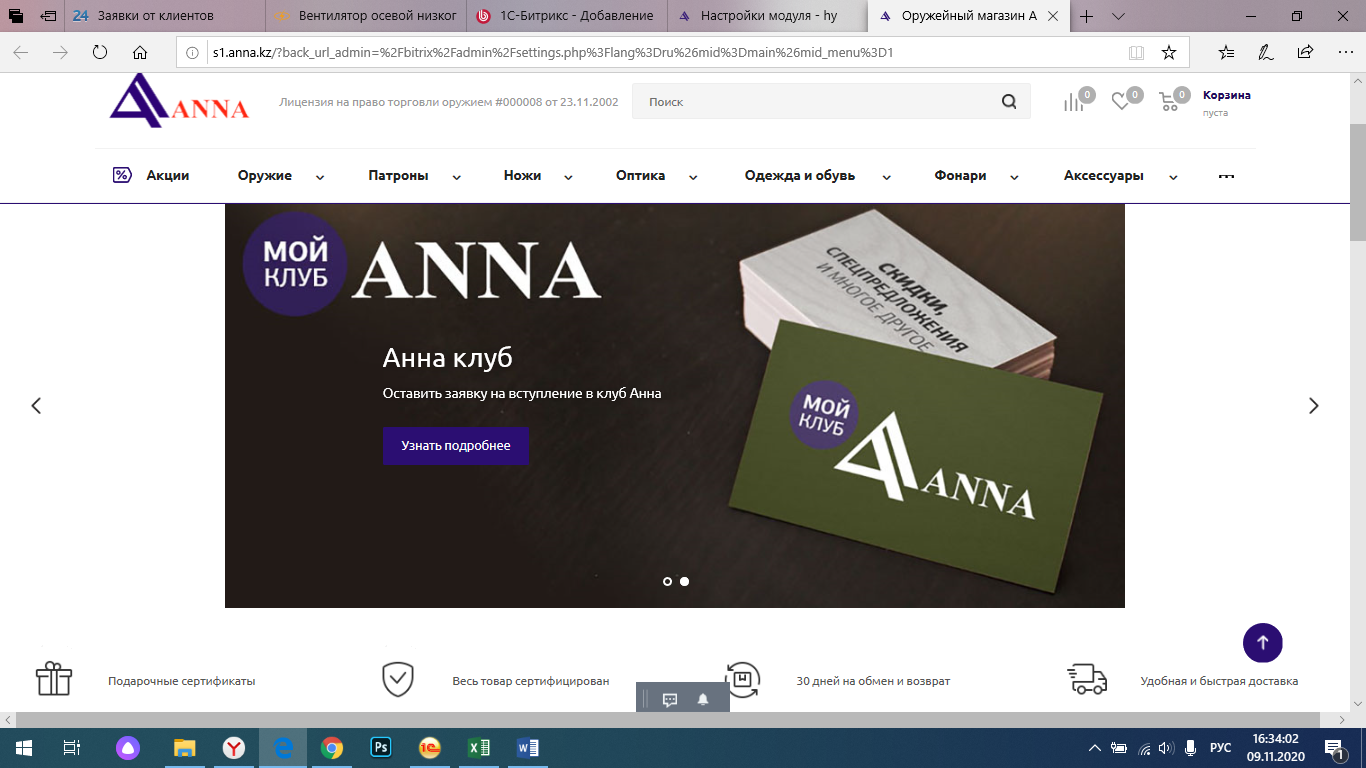Toggle reading view in the address bar
Screen dimensions: 1366x768
tap(1136, 52)
